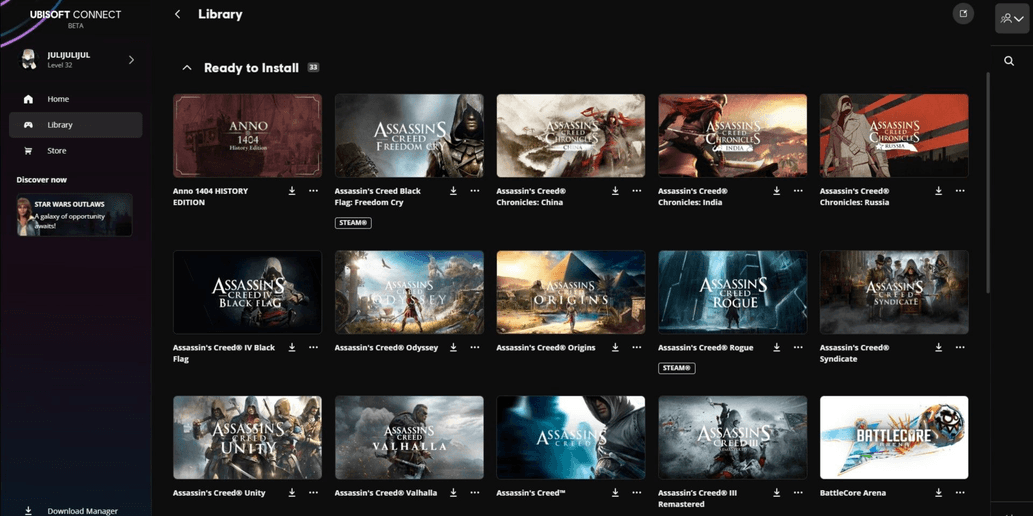Image resolution: width=1033 pixels, height=516 pixels.
Task: Download Assassin's Creed III Remastered
Action: tap(777, 492)
